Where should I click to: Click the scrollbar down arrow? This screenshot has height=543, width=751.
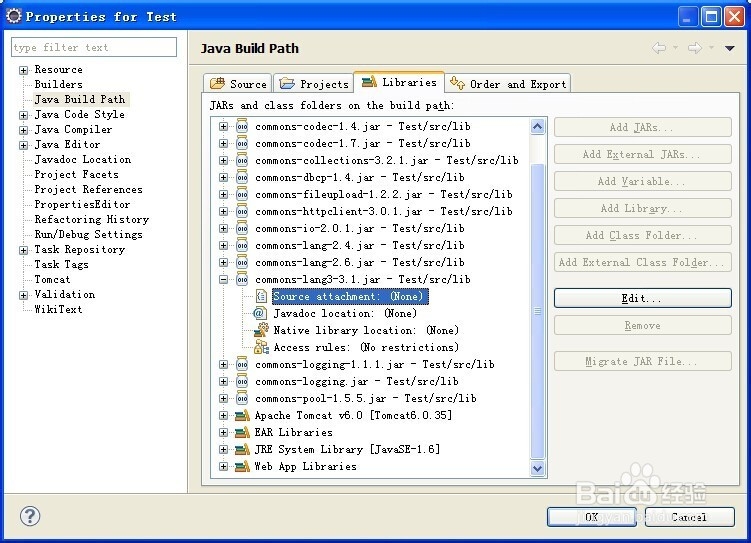537,468
